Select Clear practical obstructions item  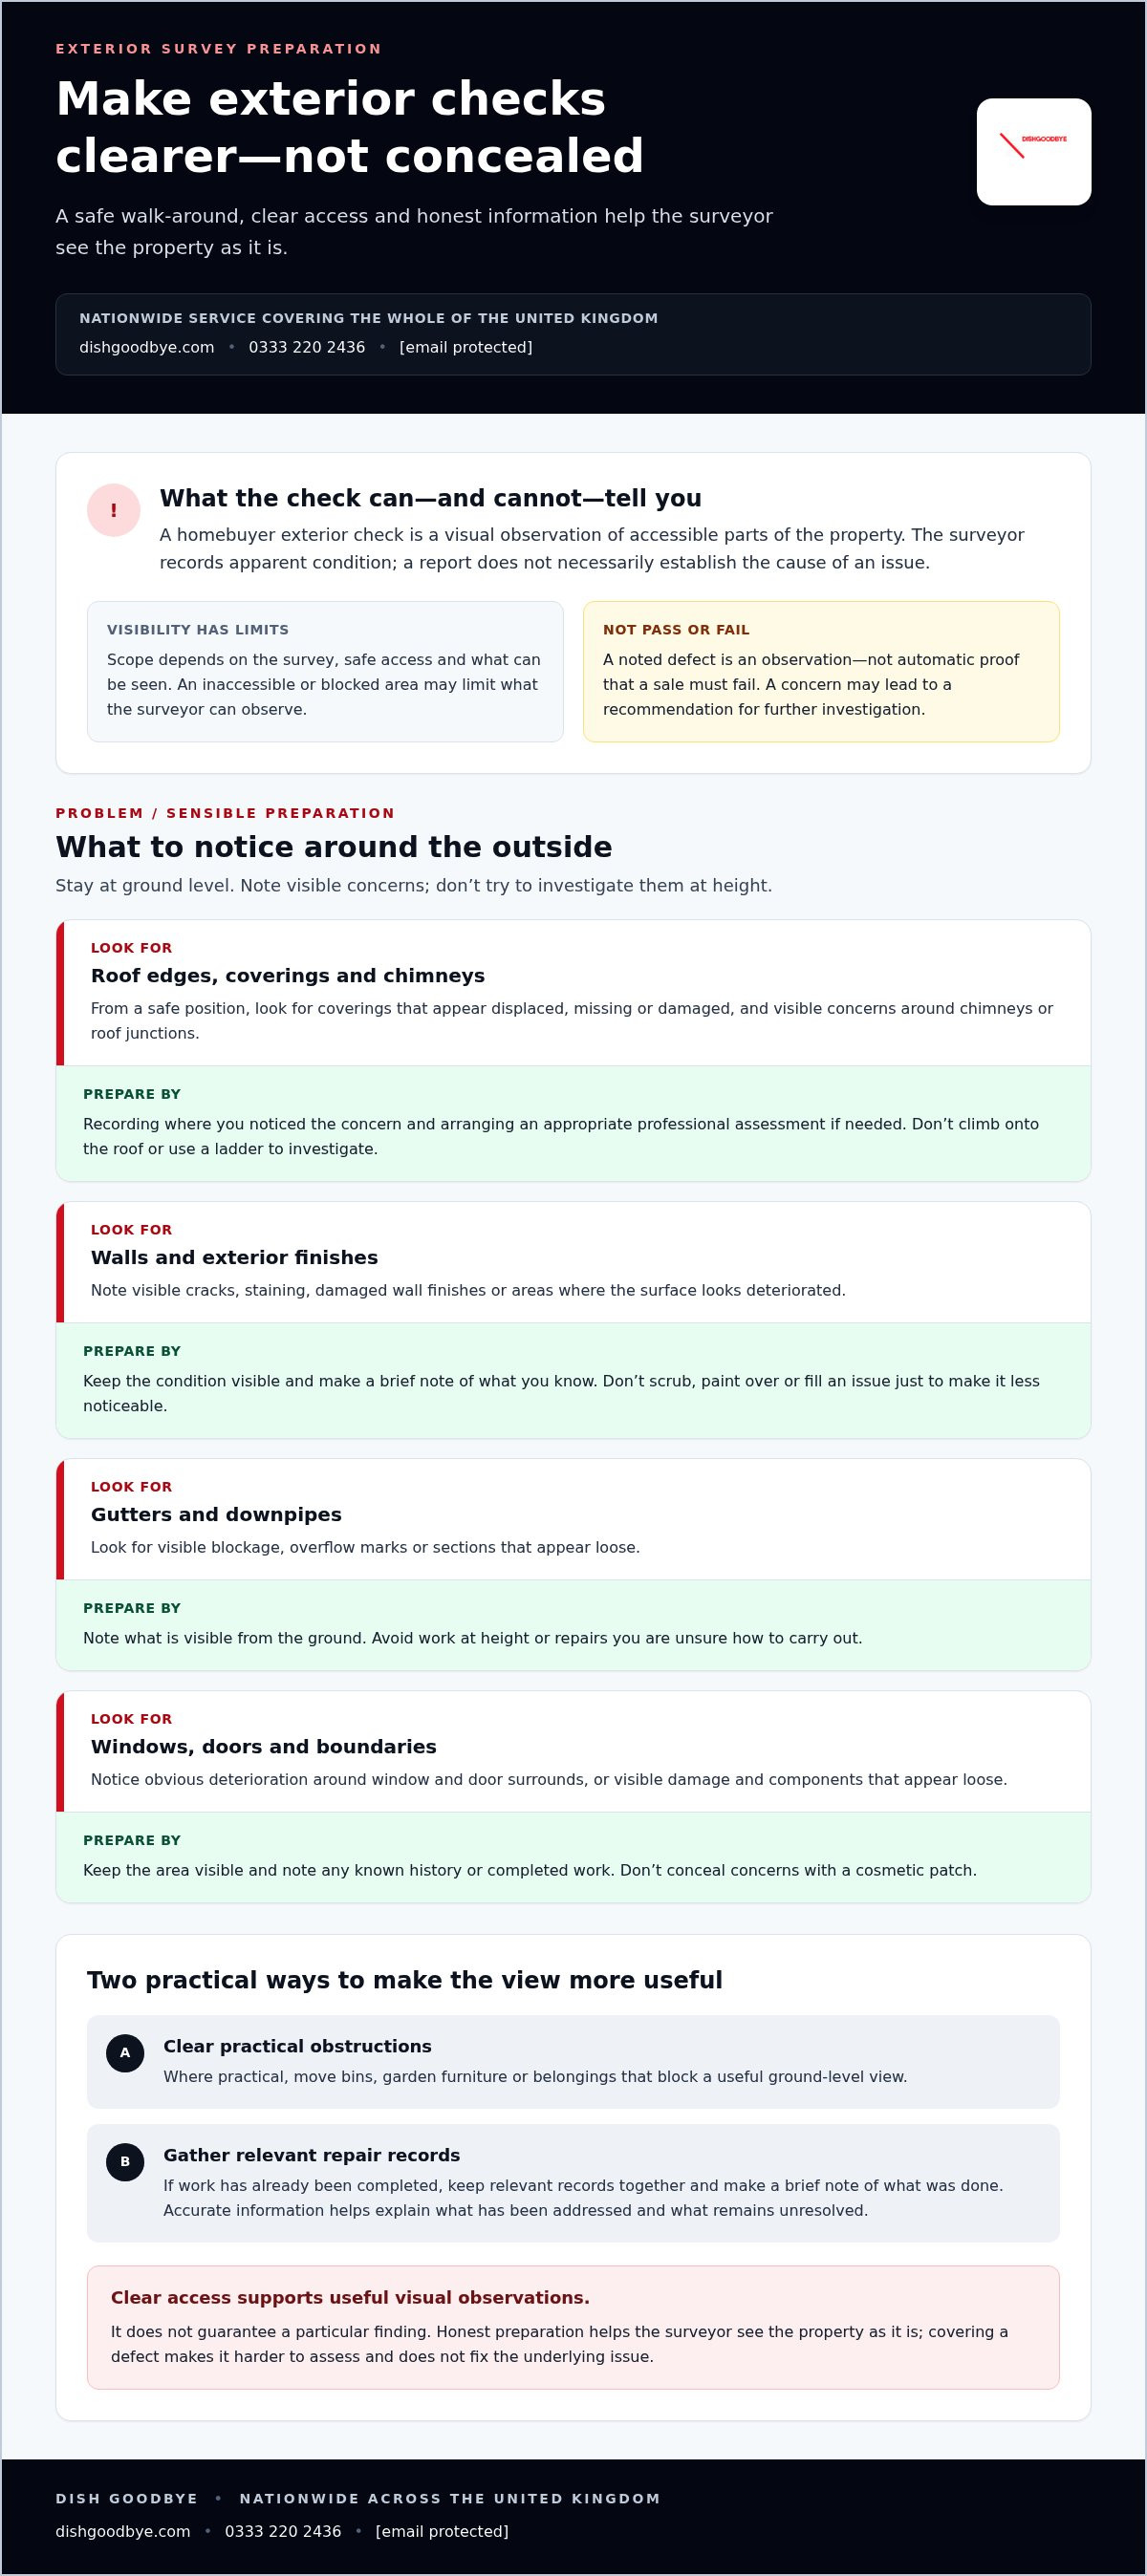point(573,2061)
